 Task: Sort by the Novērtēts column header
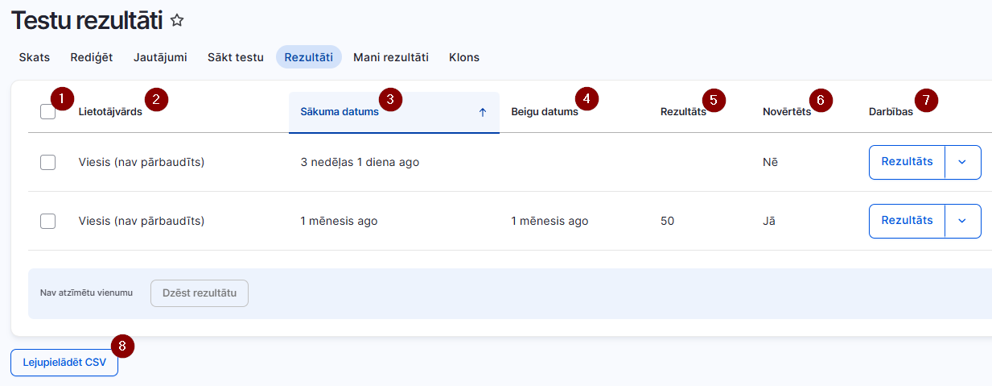pos(787,113)
